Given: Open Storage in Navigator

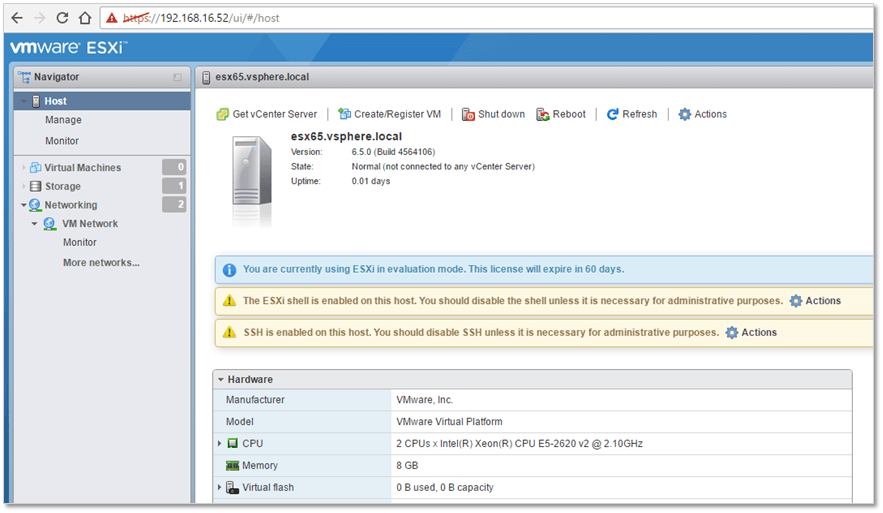Looking at the screenshot, I should (x=63, y=186).
